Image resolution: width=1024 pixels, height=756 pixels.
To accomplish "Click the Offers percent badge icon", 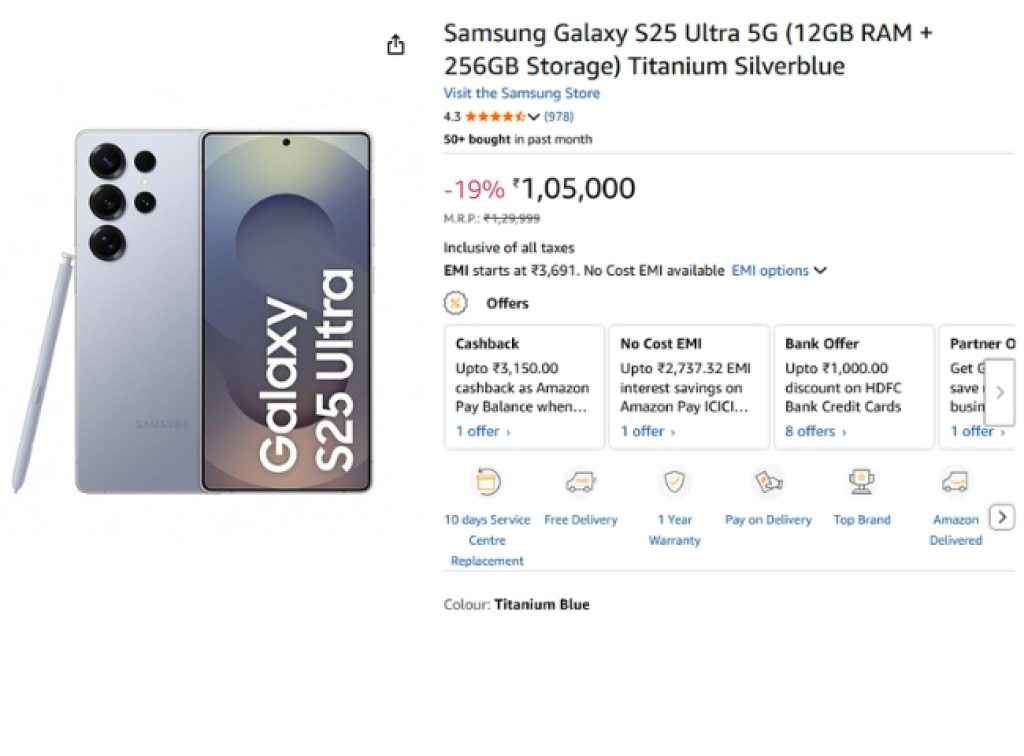I will pos(456,302).
